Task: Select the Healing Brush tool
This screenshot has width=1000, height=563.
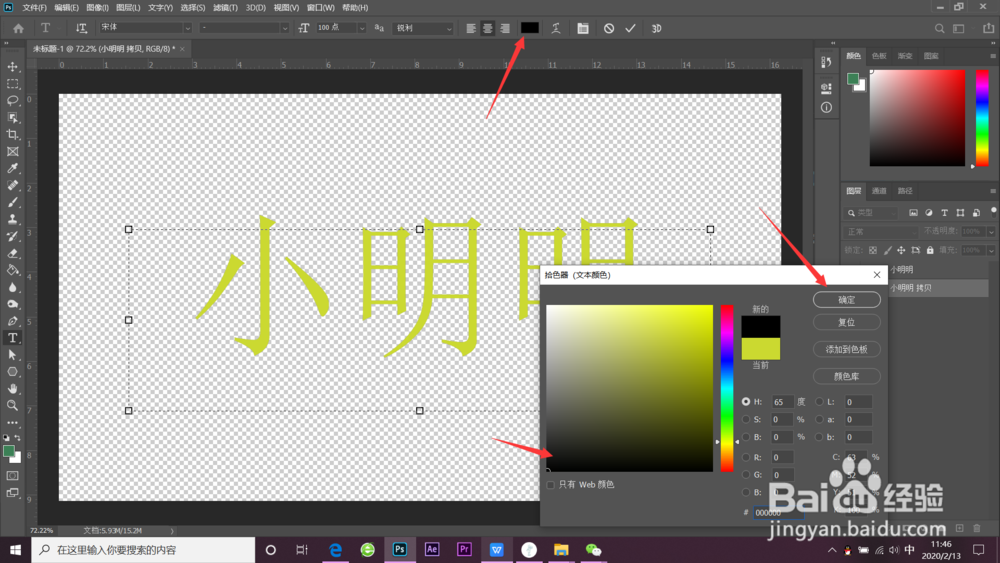Action: 12,186
